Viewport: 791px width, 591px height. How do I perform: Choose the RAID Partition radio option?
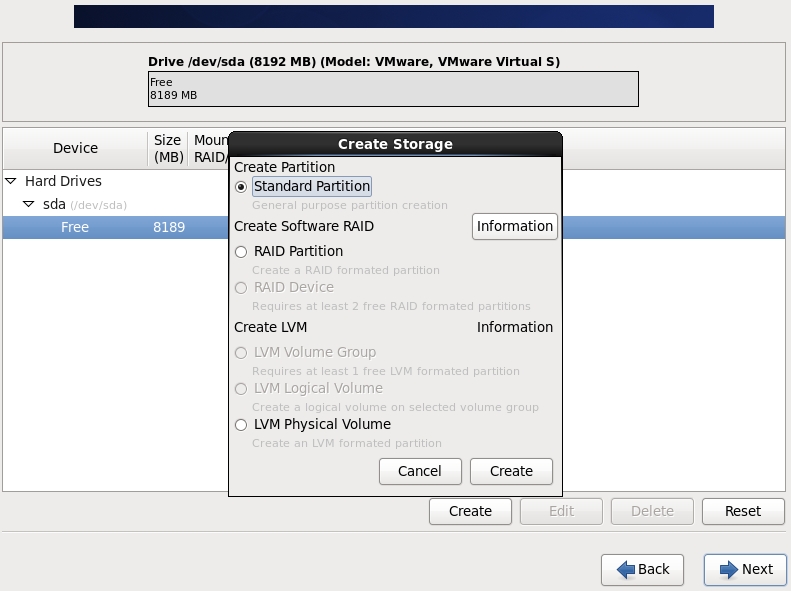[241, 252]
